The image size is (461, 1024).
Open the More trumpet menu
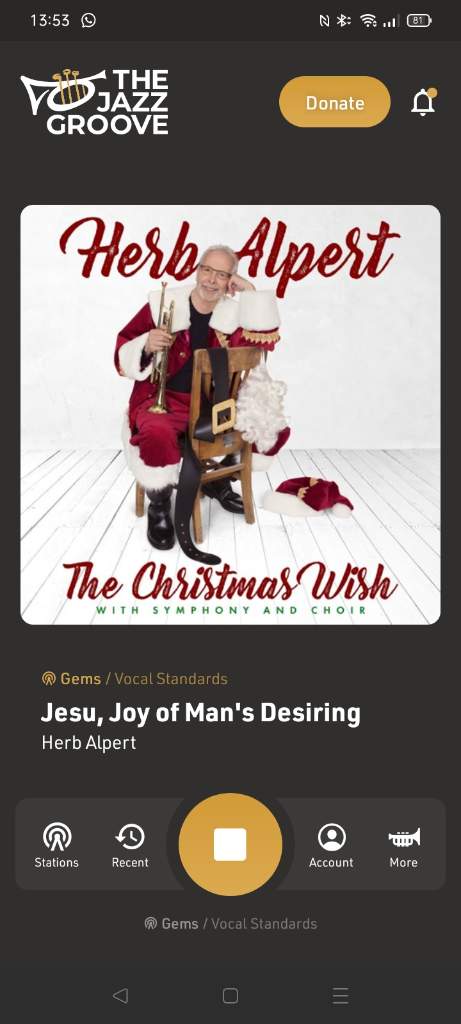404,845
